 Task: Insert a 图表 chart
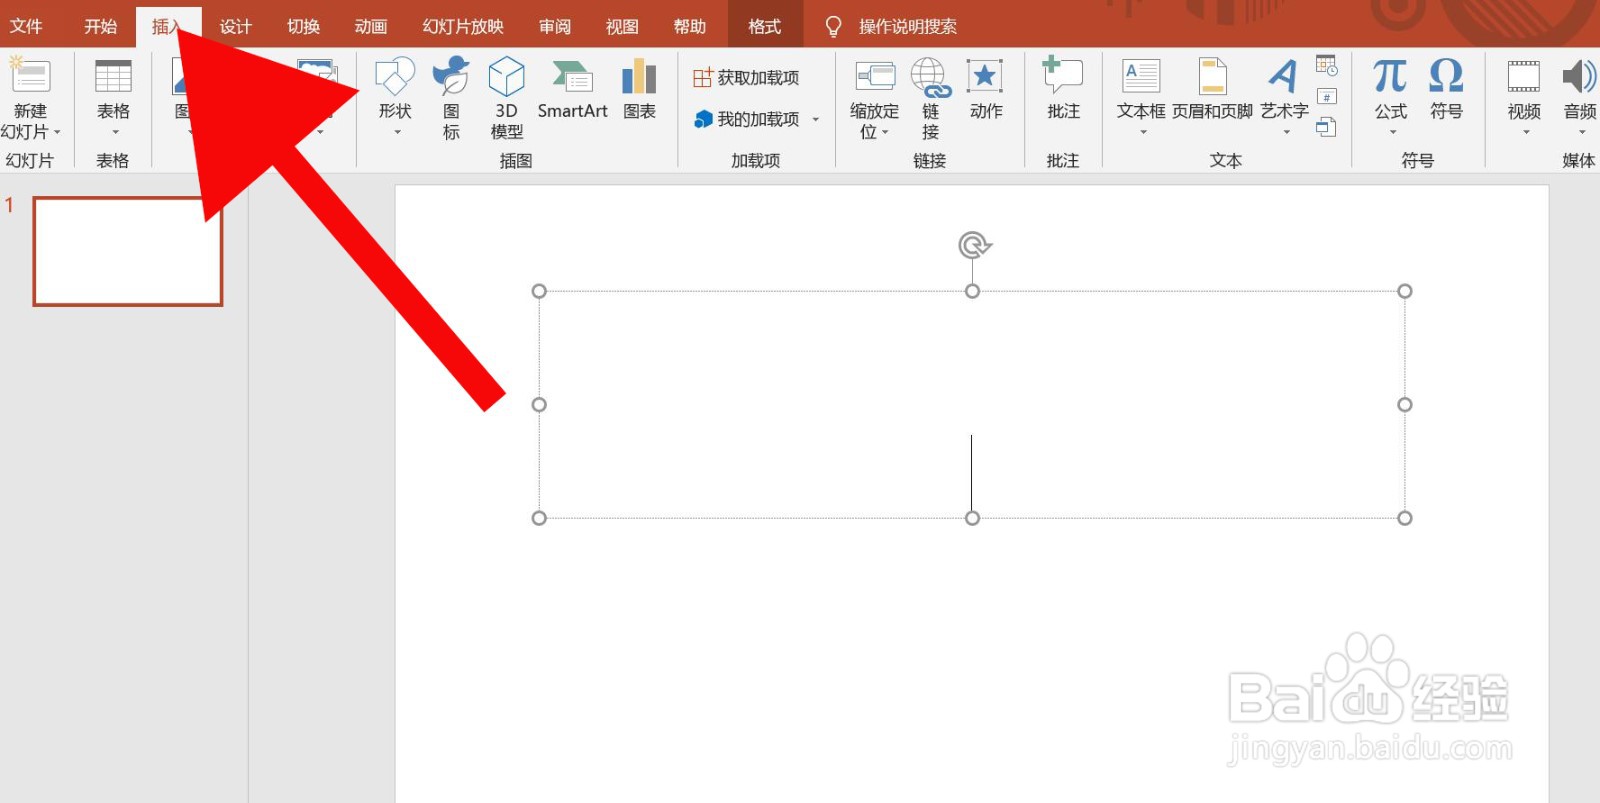pyautogui.click(x=639, y=90)
